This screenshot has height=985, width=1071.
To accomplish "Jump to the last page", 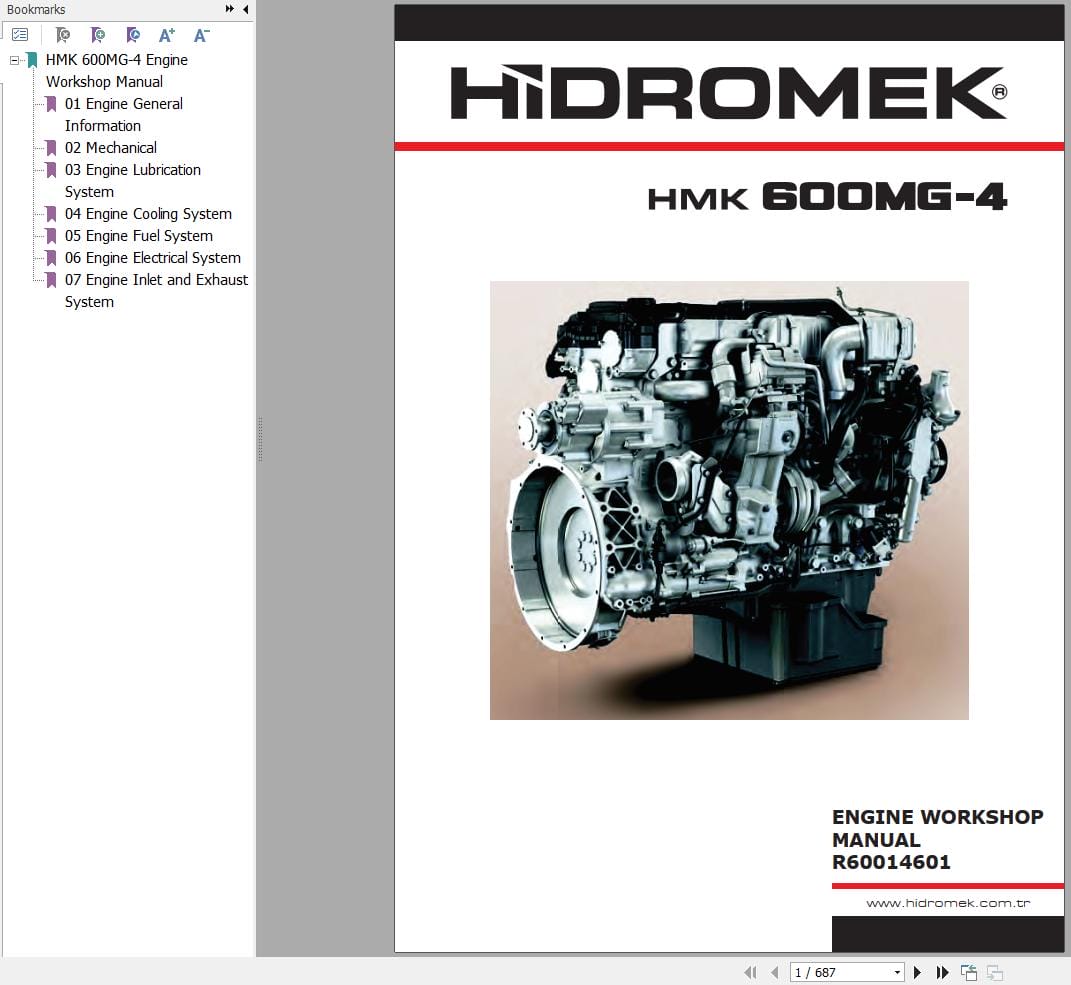I will (942, 972).
